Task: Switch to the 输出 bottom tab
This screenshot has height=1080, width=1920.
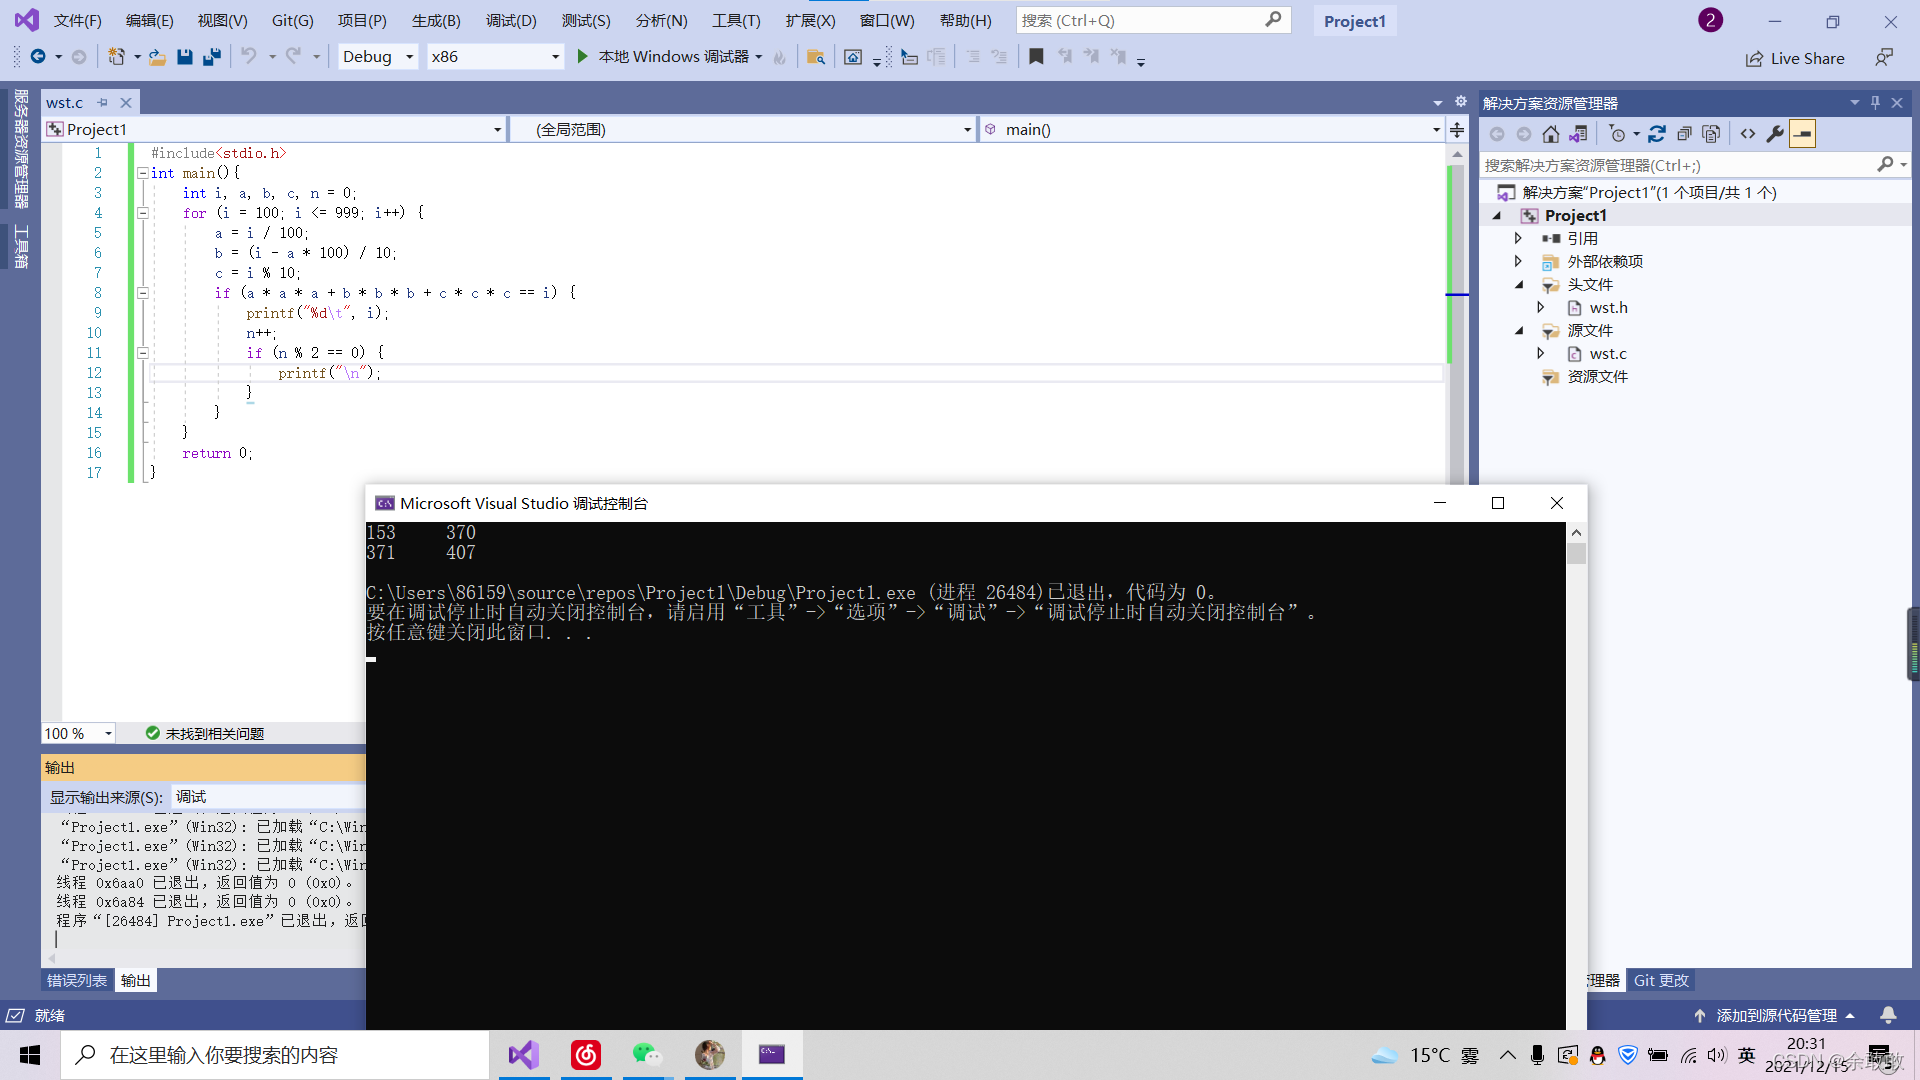Action: (x=135, y=980)
